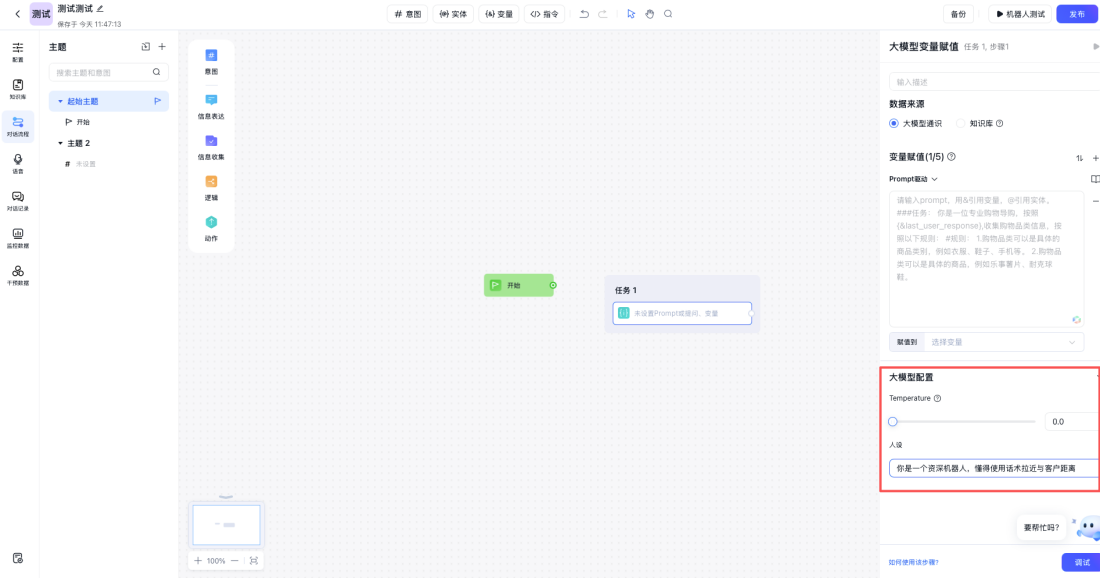
Task: Select the 信息收集 node in the component palette
Action: 211,146
